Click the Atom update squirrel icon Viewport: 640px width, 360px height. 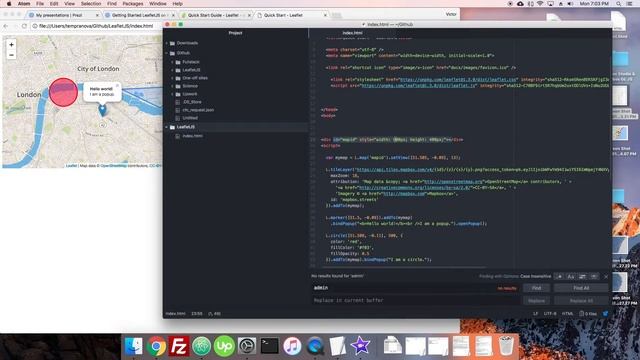point(605,314)
